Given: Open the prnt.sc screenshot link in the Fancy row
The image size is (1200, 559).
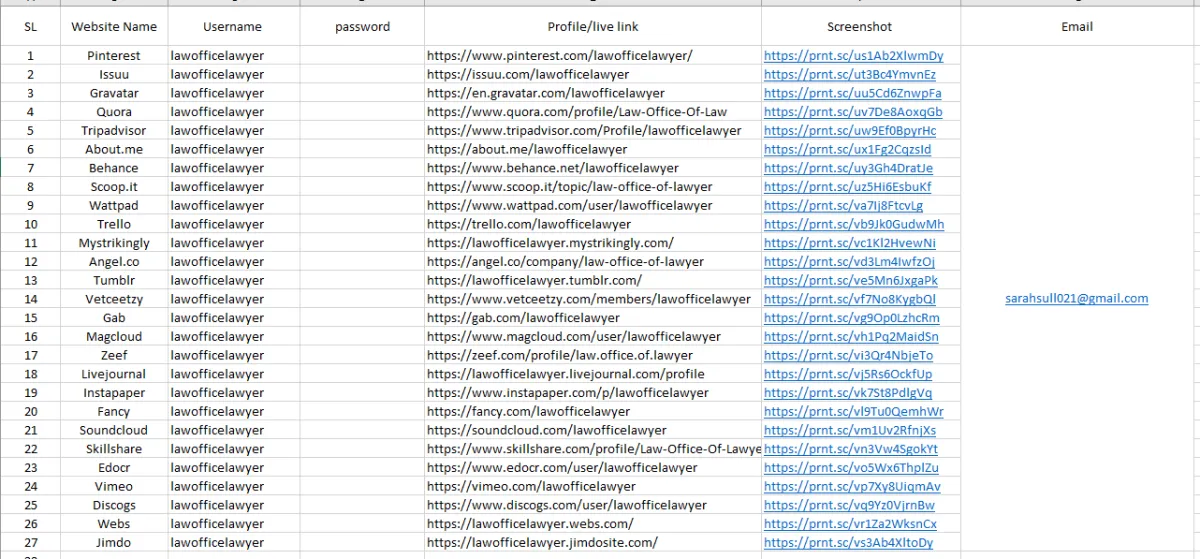Looking at the screenshot, I should pyautogui.click(x=854, y=411).
